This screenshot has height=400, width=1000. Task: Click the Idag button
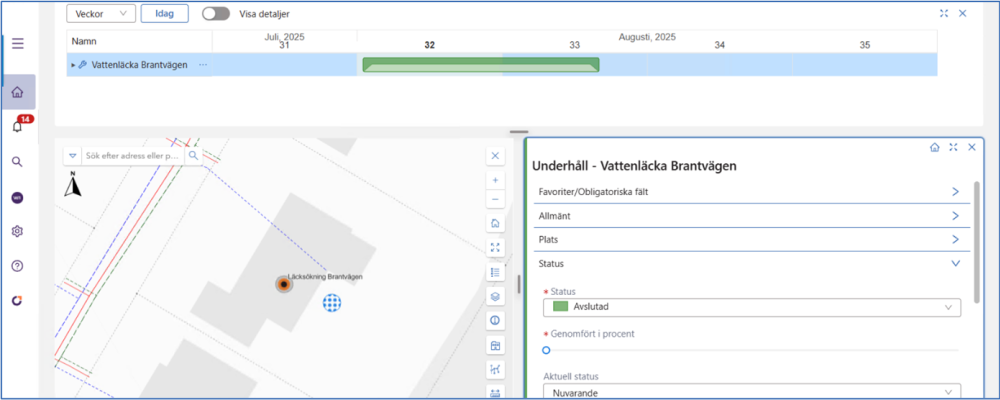tap(165, 14)
